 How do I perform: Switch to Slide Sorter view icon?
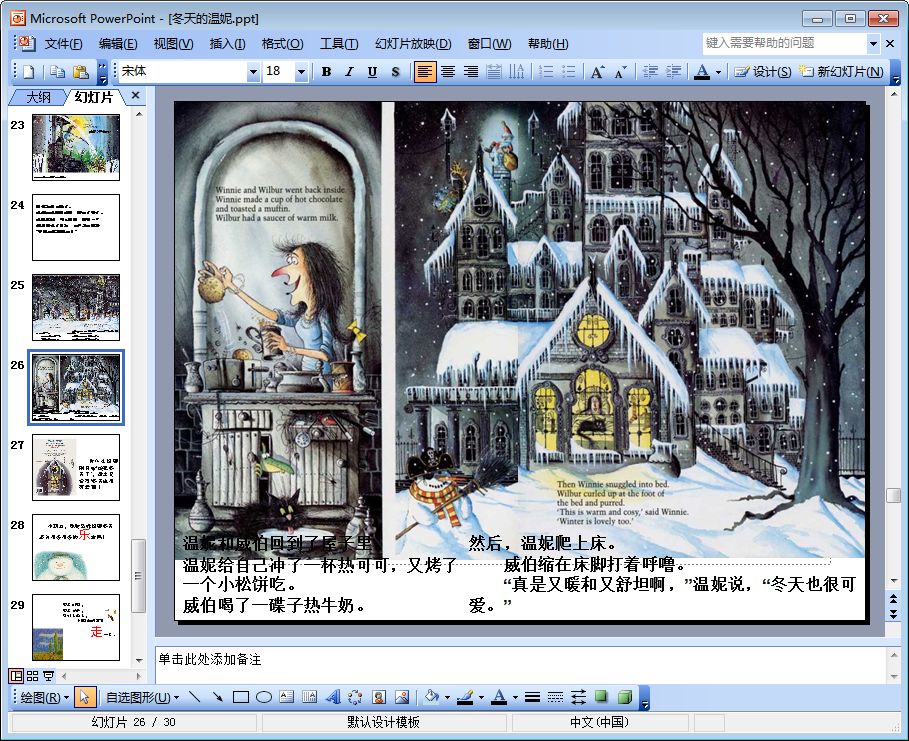(x=32, y=676)
